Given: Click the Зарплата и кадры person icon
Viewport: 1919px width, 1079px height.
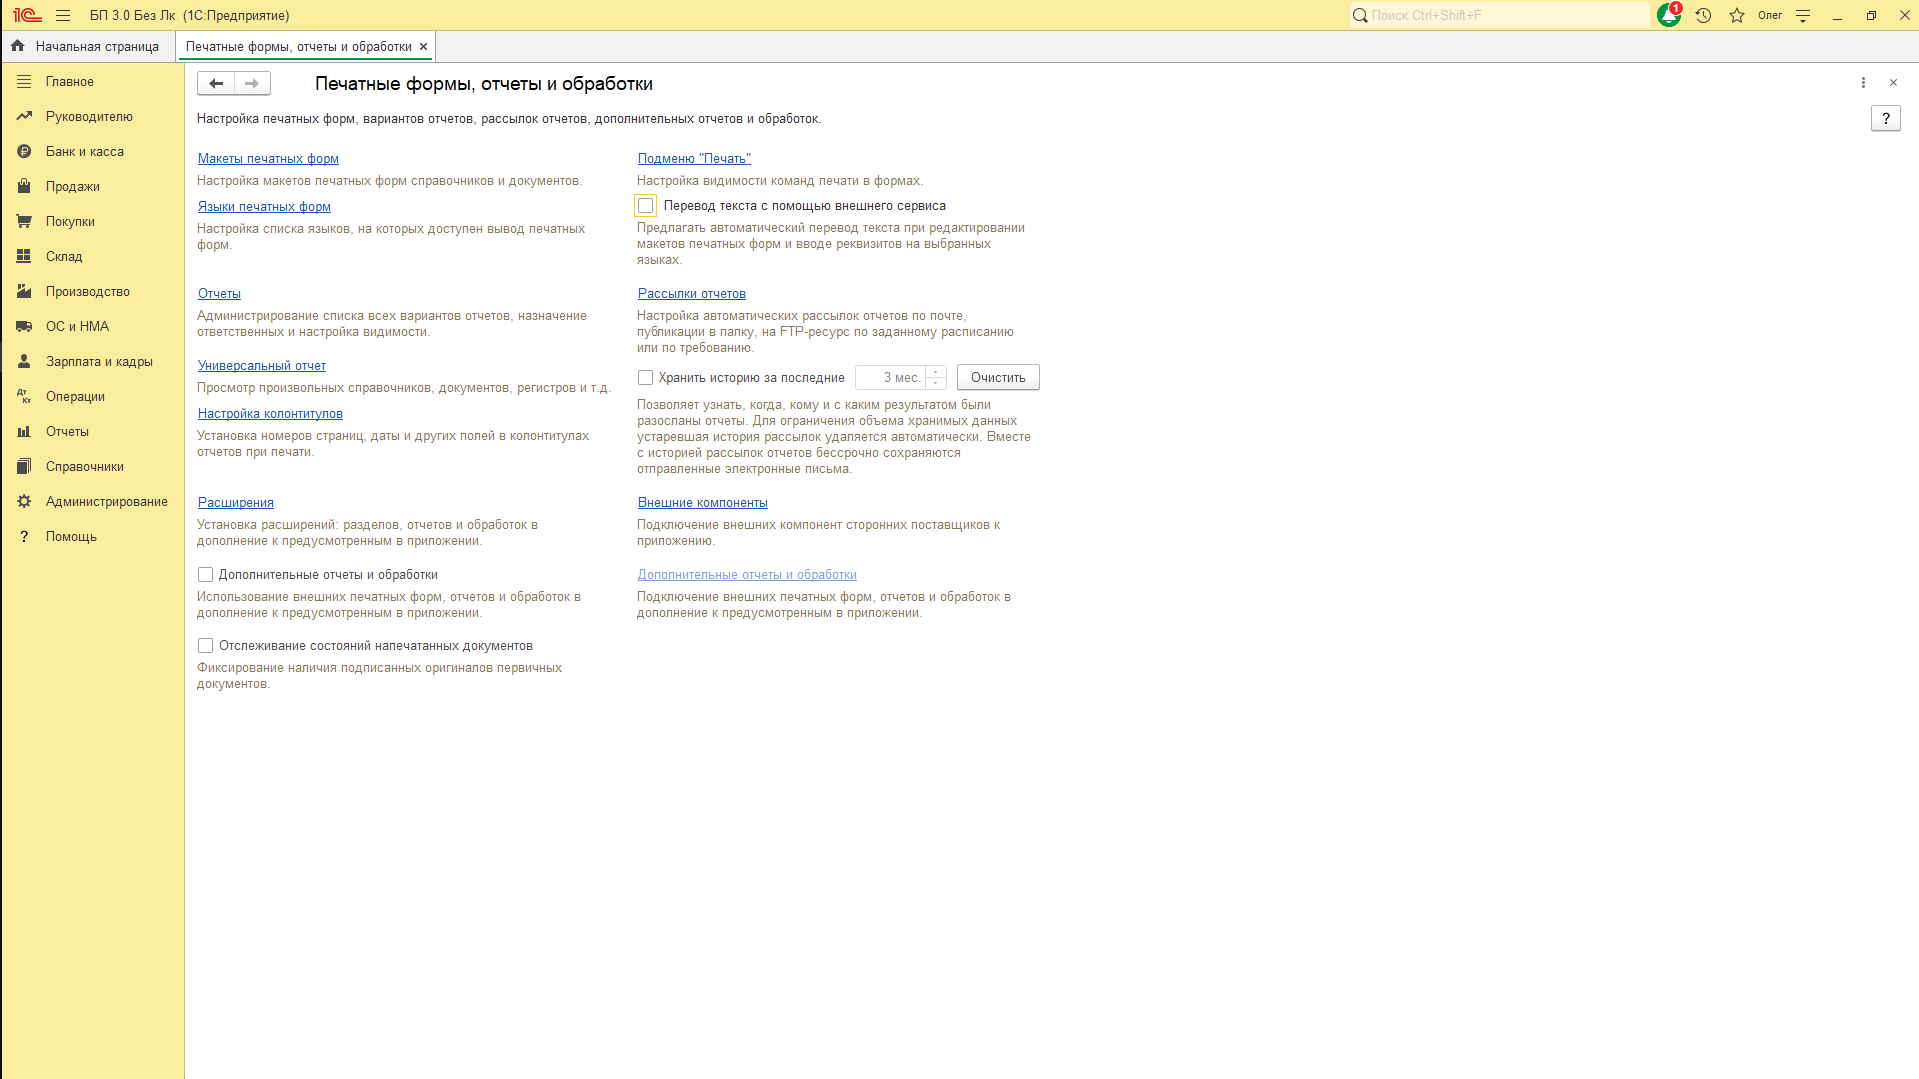Looking at the screenshot, I should point(24,361).
